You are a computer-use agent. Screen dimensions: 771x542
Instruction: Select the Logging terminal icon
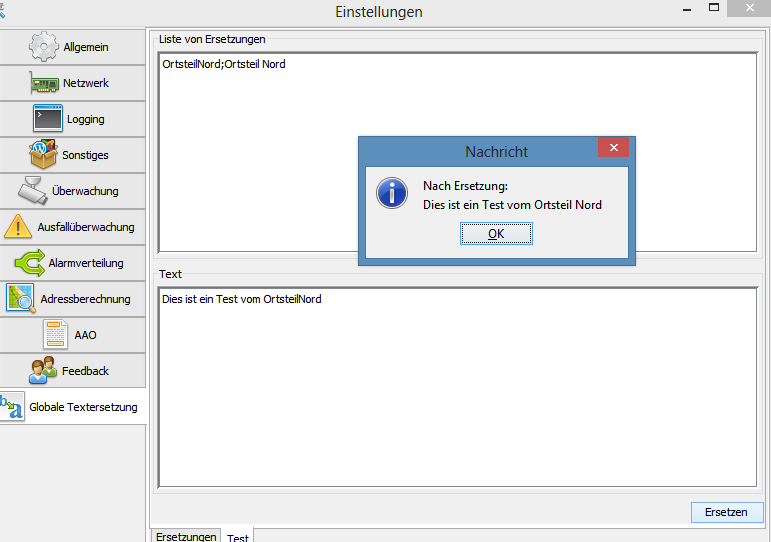tap(47, 119)
